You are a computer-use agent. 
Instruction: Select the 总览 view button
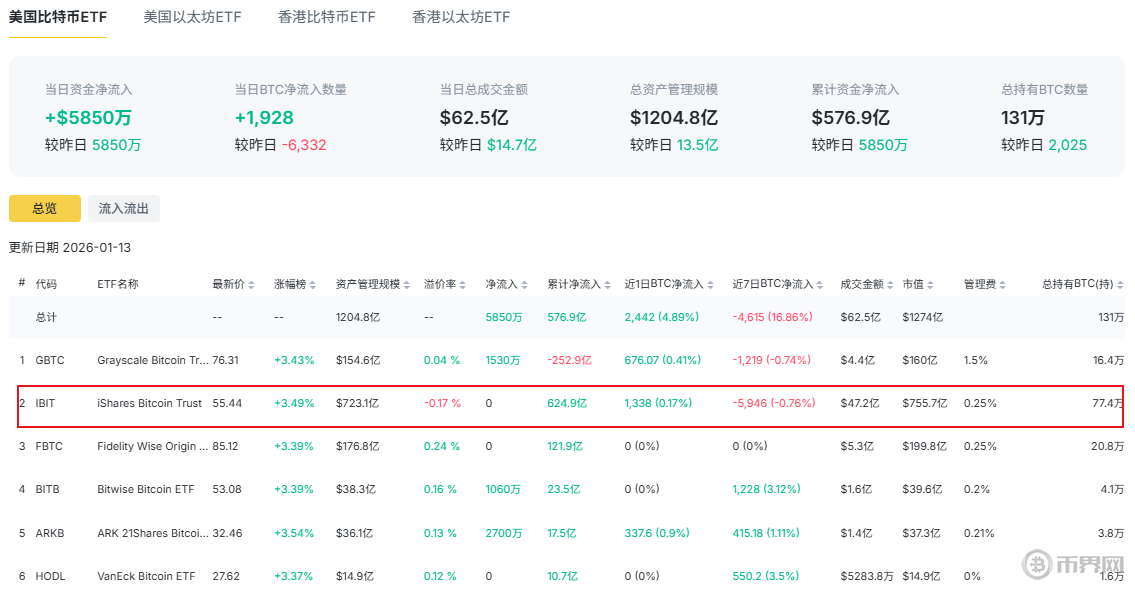tap(45, 208)
